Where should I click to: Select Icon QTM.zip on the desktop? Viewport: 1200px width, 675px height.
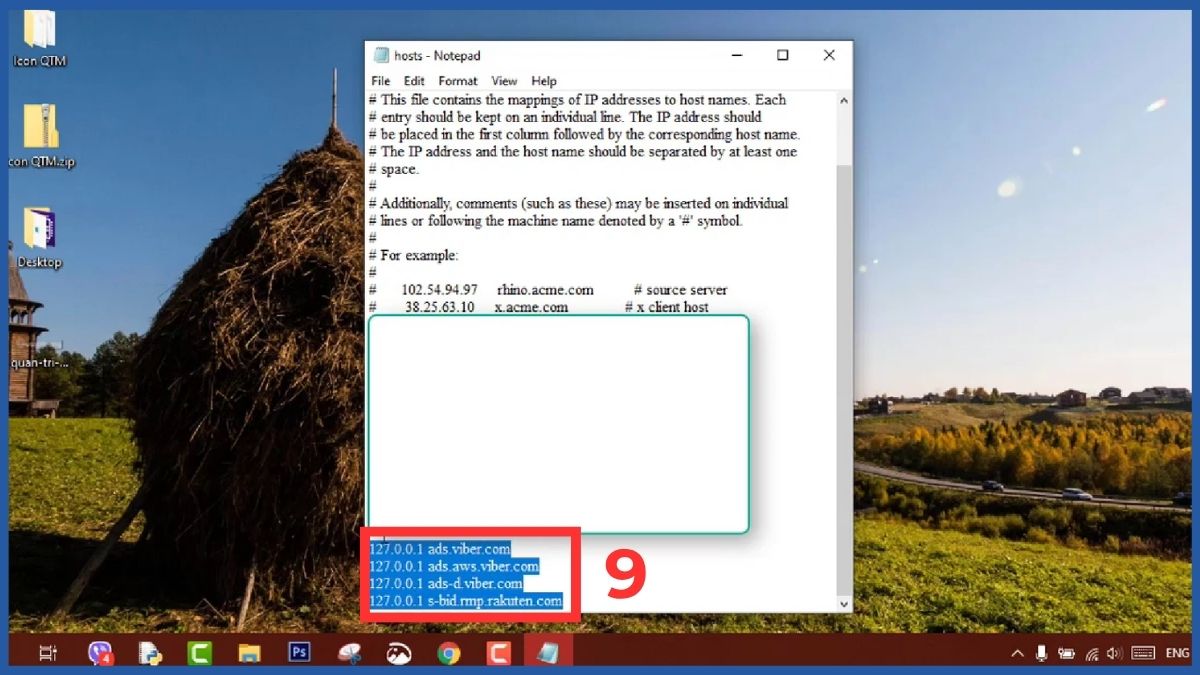coord(40,125)
